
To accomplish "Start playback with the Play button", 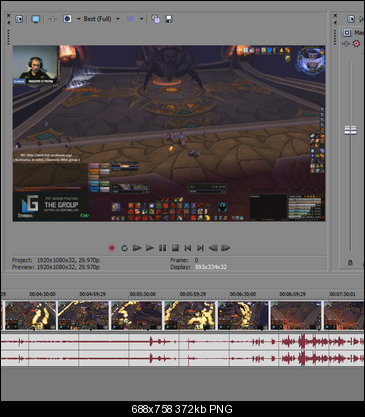I will pyautogui.click(x=150, y=248).
